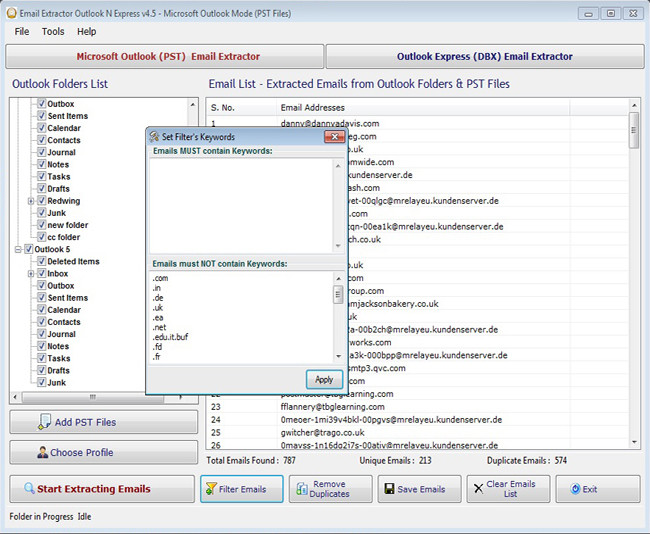The width and height of the screenshot is (650, 534).
Task: Click the Exit power icon
Action: pos(575,489)
